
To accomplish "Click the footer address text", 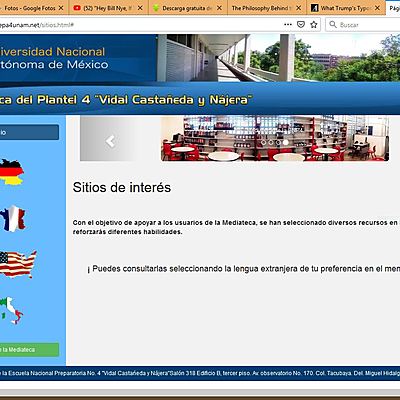I will click(x=200, y=373).
